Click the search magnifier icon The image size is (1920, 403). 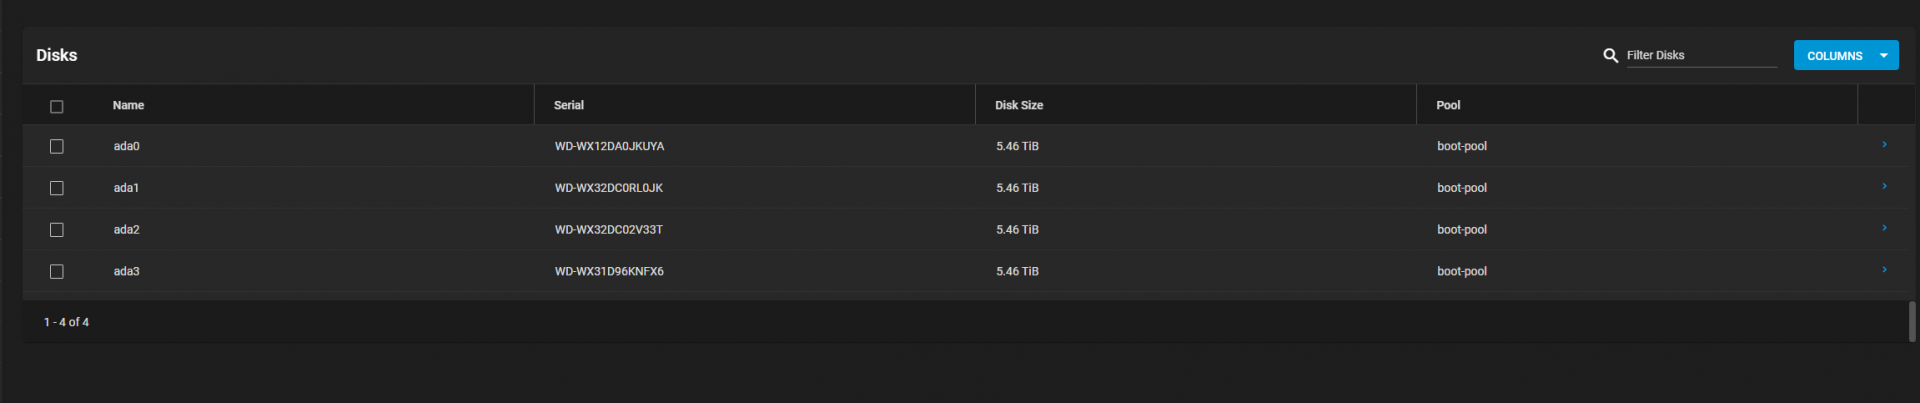[x=1610, y=56]
